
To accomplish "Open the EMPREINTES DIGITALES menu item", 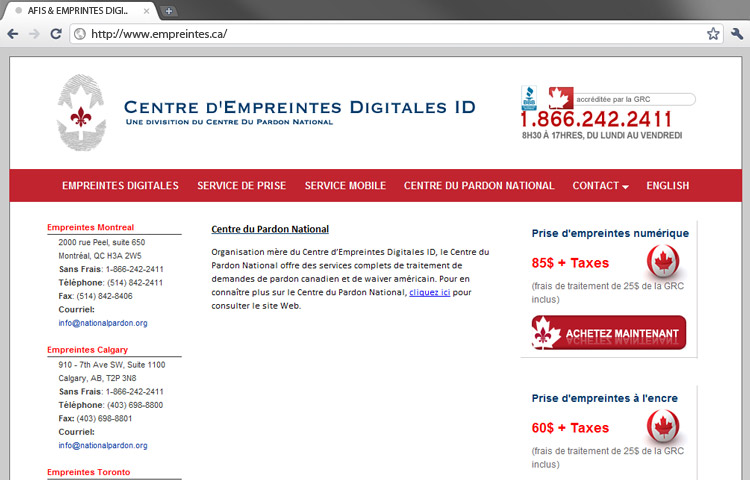I will point(120,185).
